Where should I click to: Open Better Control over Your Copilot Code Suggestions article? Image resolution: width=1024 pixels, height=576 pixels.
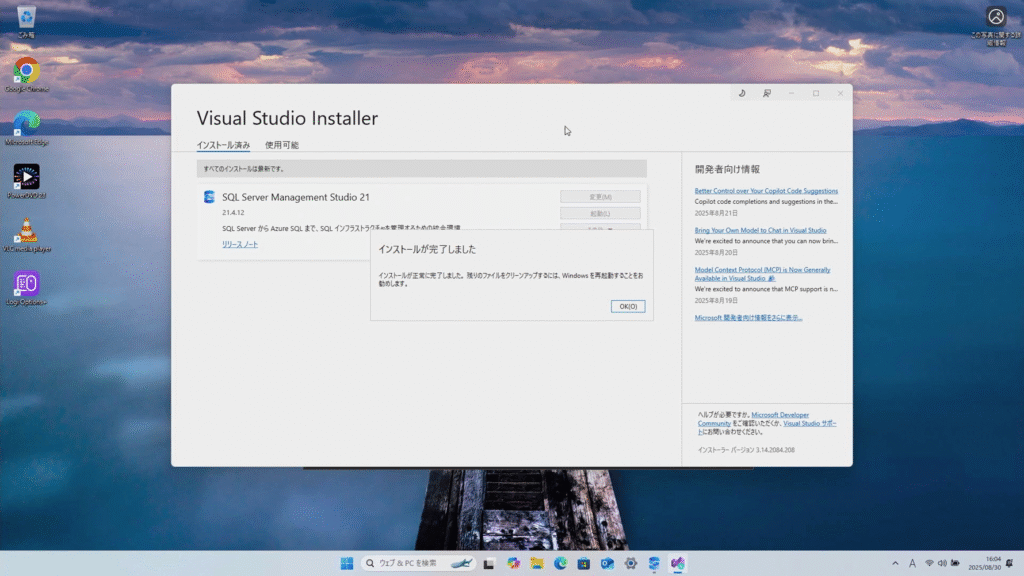(x=766, y=191)
